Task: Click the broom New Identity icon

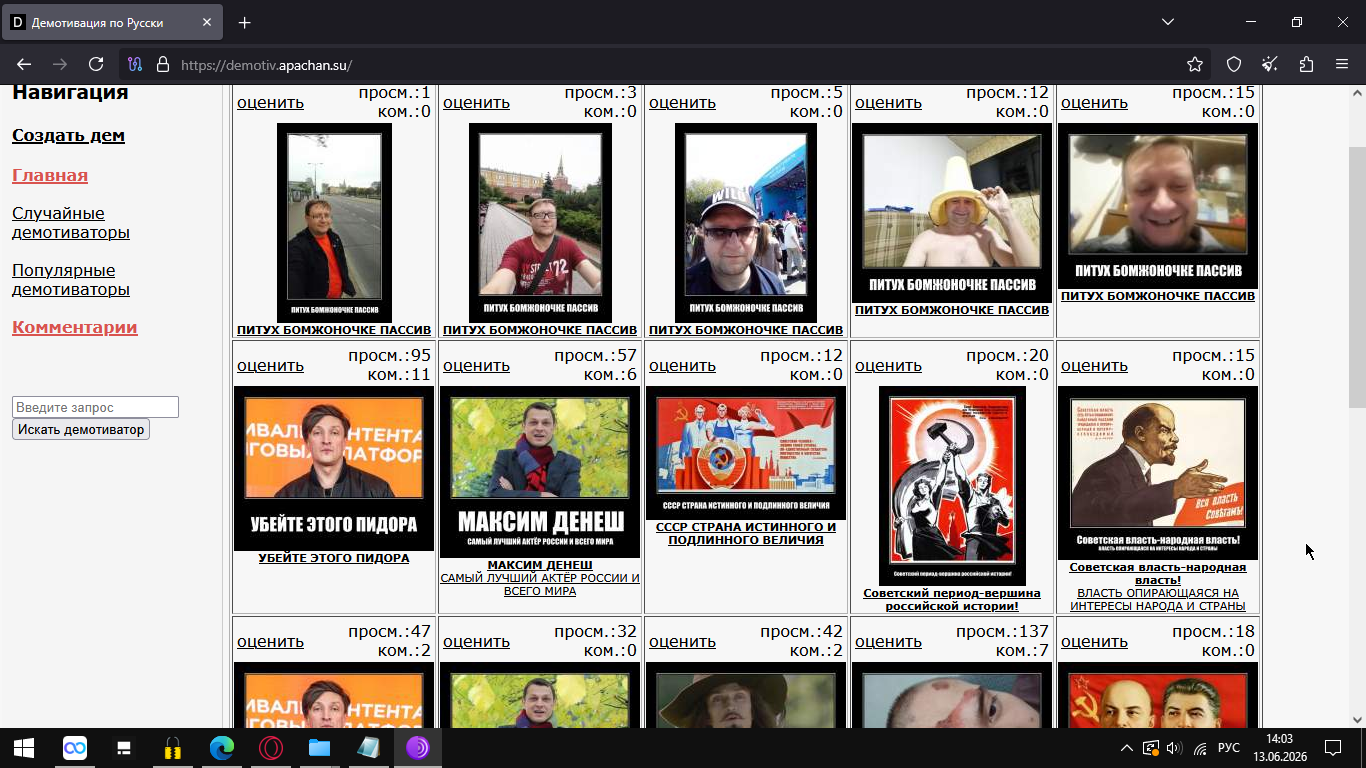Action: click(1270, 64)
